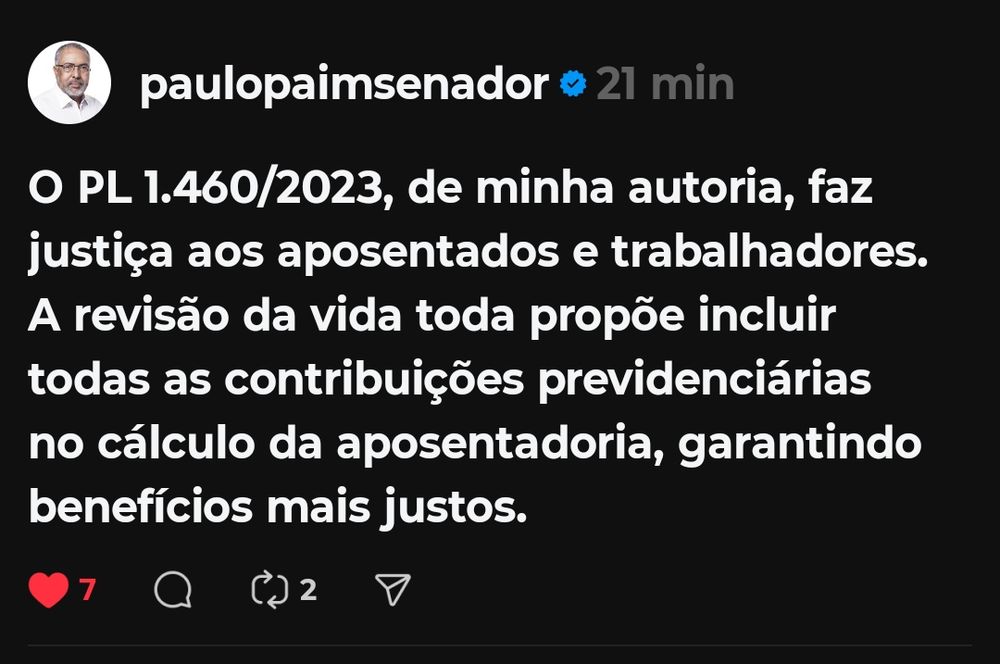
Task: View reposts by clicking count 2
Action: tap(308, 589)
